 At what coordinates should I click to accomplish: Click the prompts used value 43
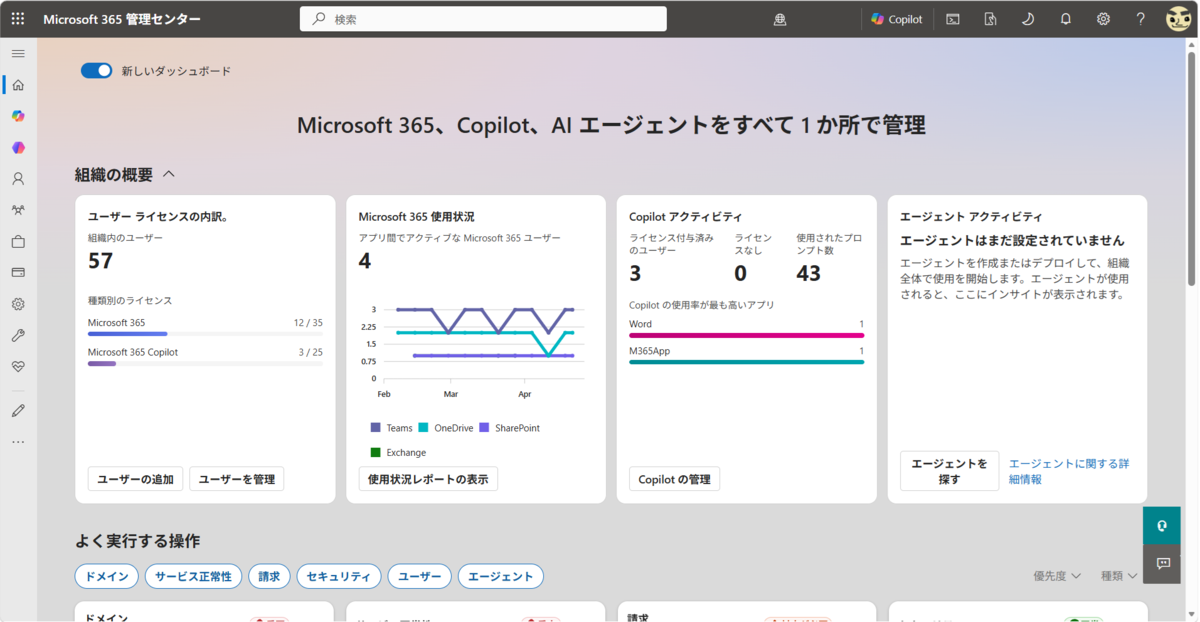(808, 273)
